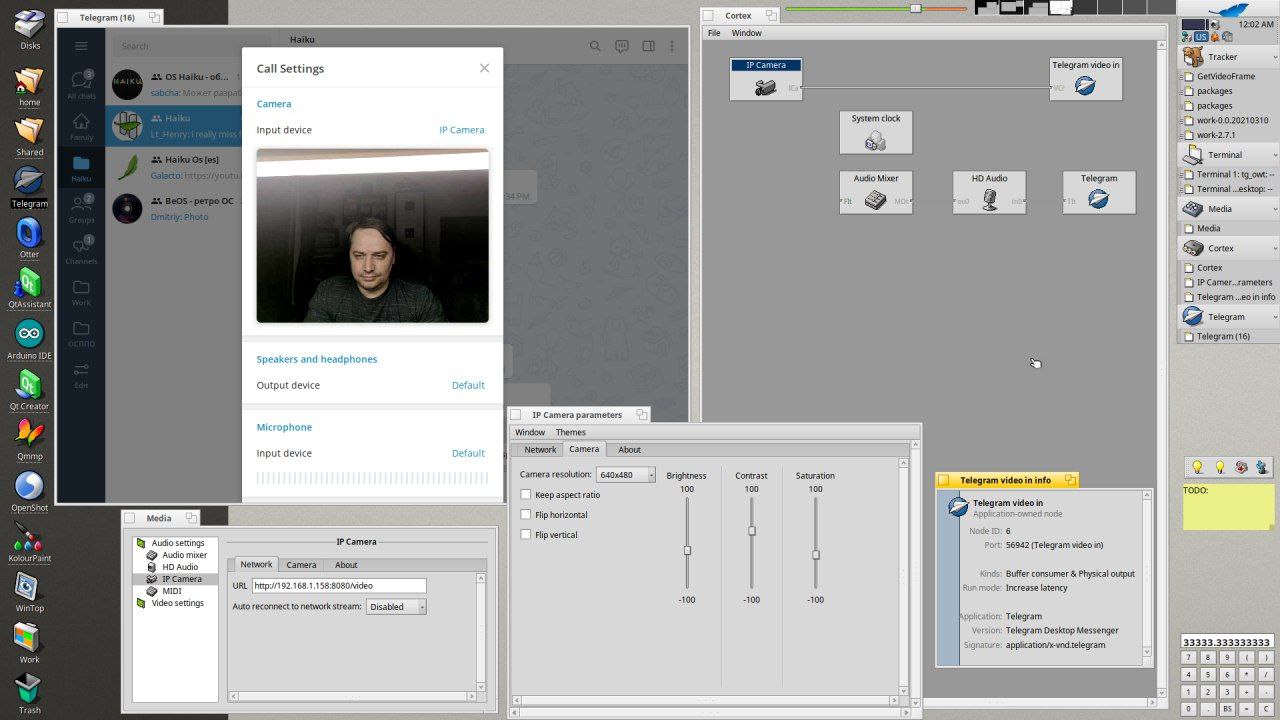Switch to About tab in Media window
The width and height of the screenshot is (1280, 720).
click(x=346, y=565)
